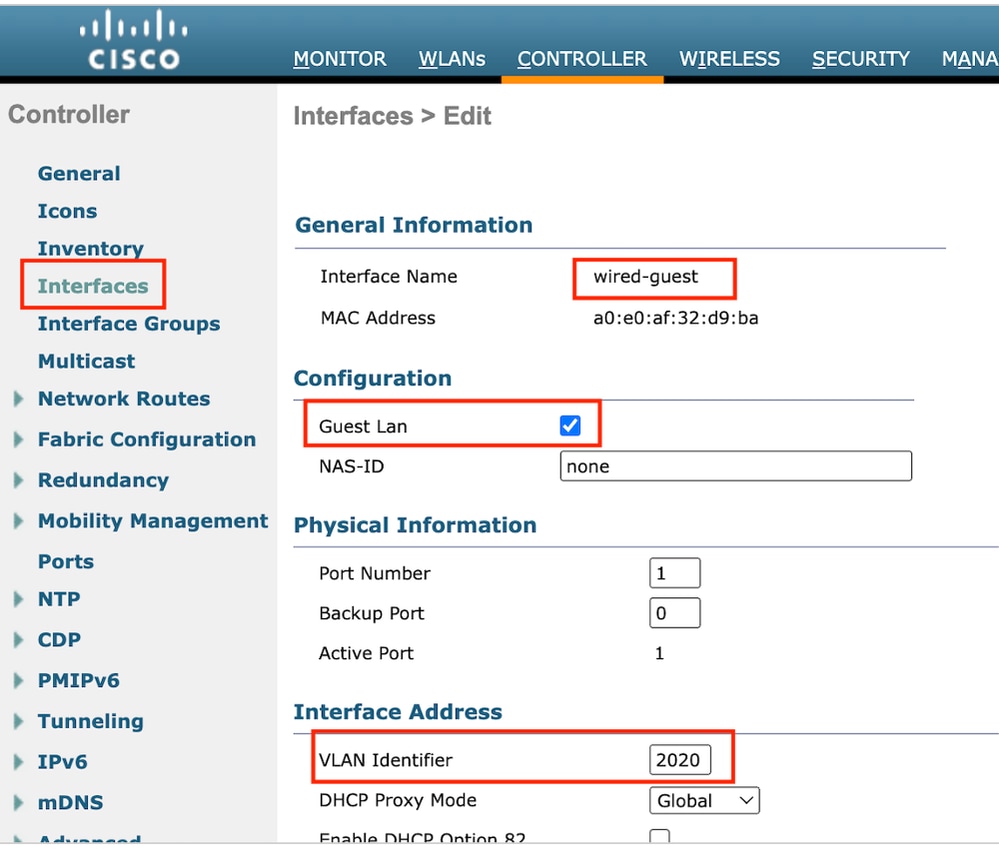Click the Cisco logo
This screenshot has height=855, width=999.
click(134, 40)
